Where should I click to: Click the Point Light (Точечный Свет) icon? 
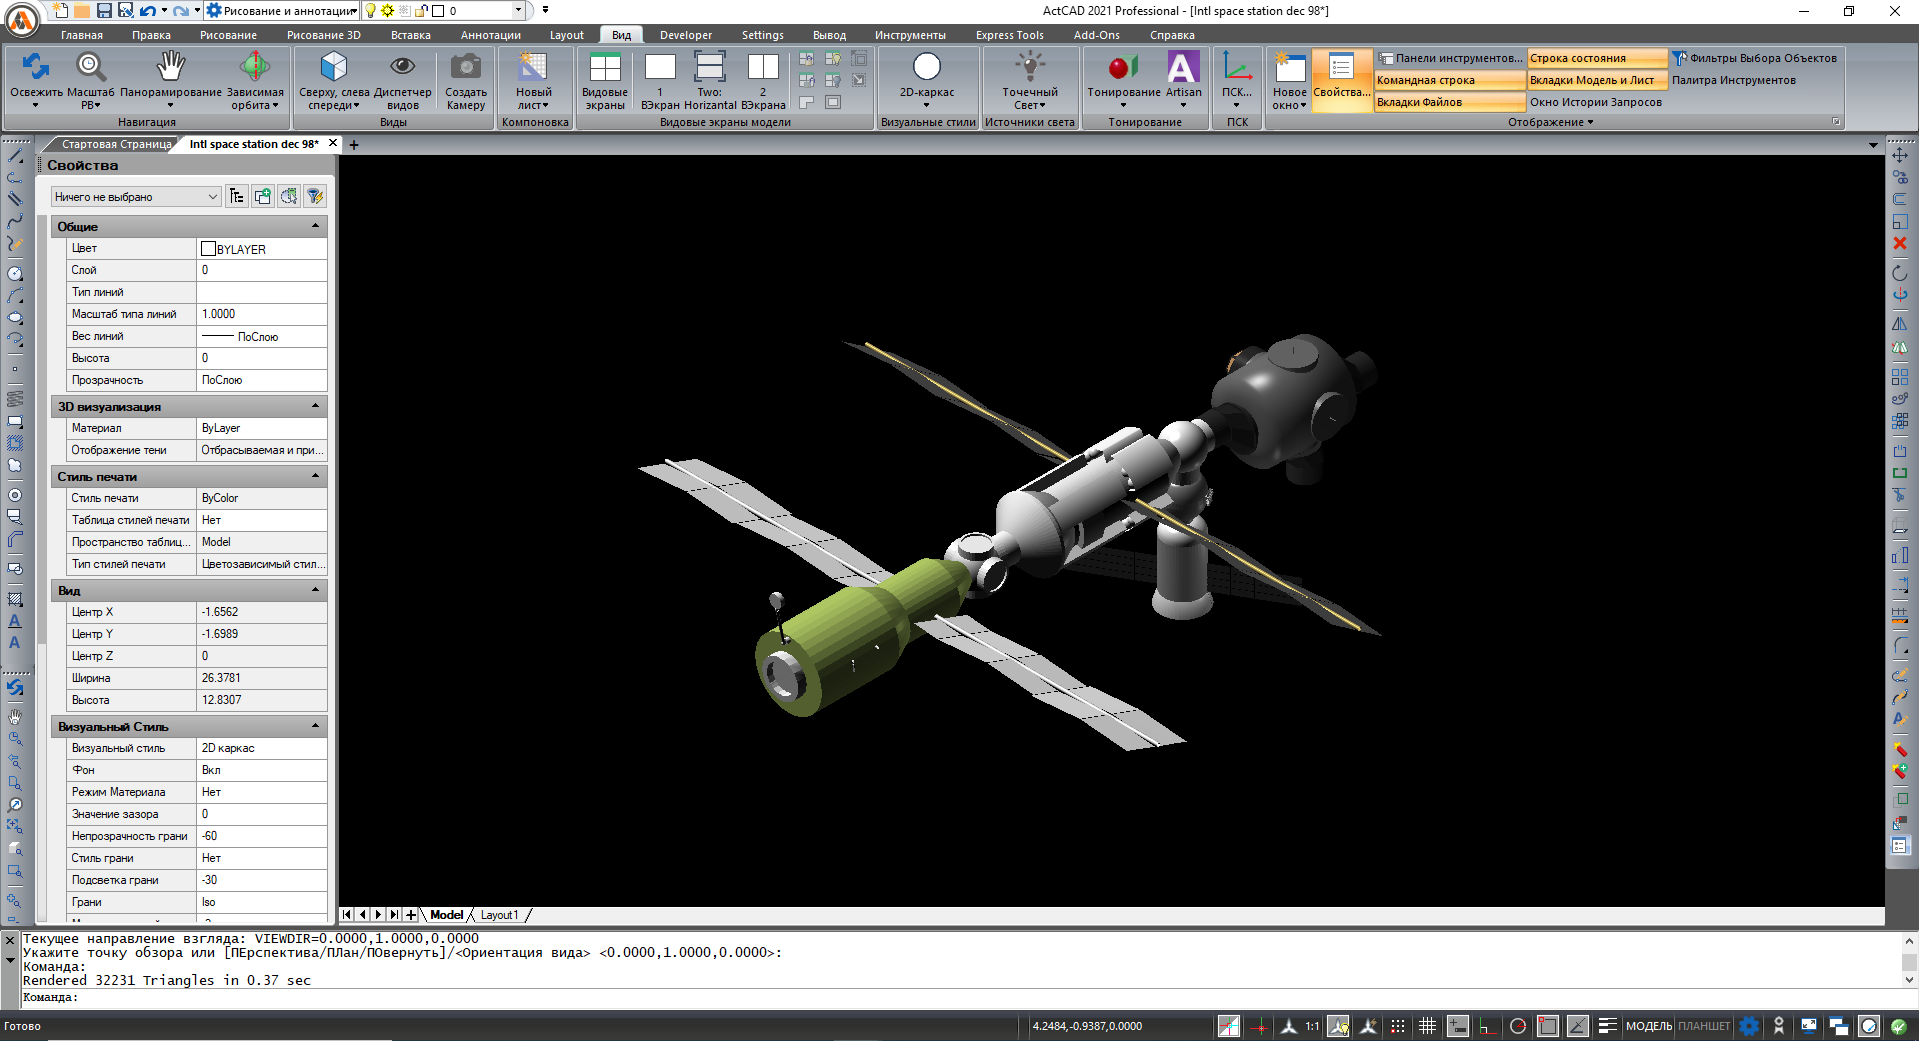click(1029, 68)
